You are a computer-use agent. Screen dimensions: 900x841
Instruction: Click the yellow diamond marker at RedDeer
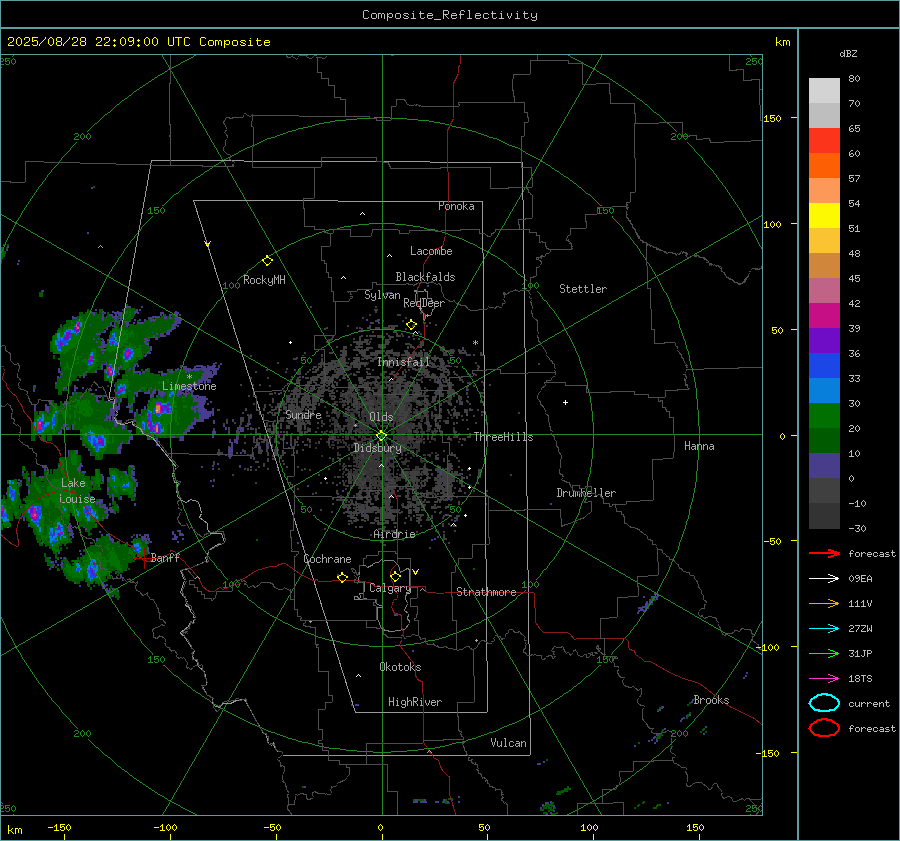411,325
